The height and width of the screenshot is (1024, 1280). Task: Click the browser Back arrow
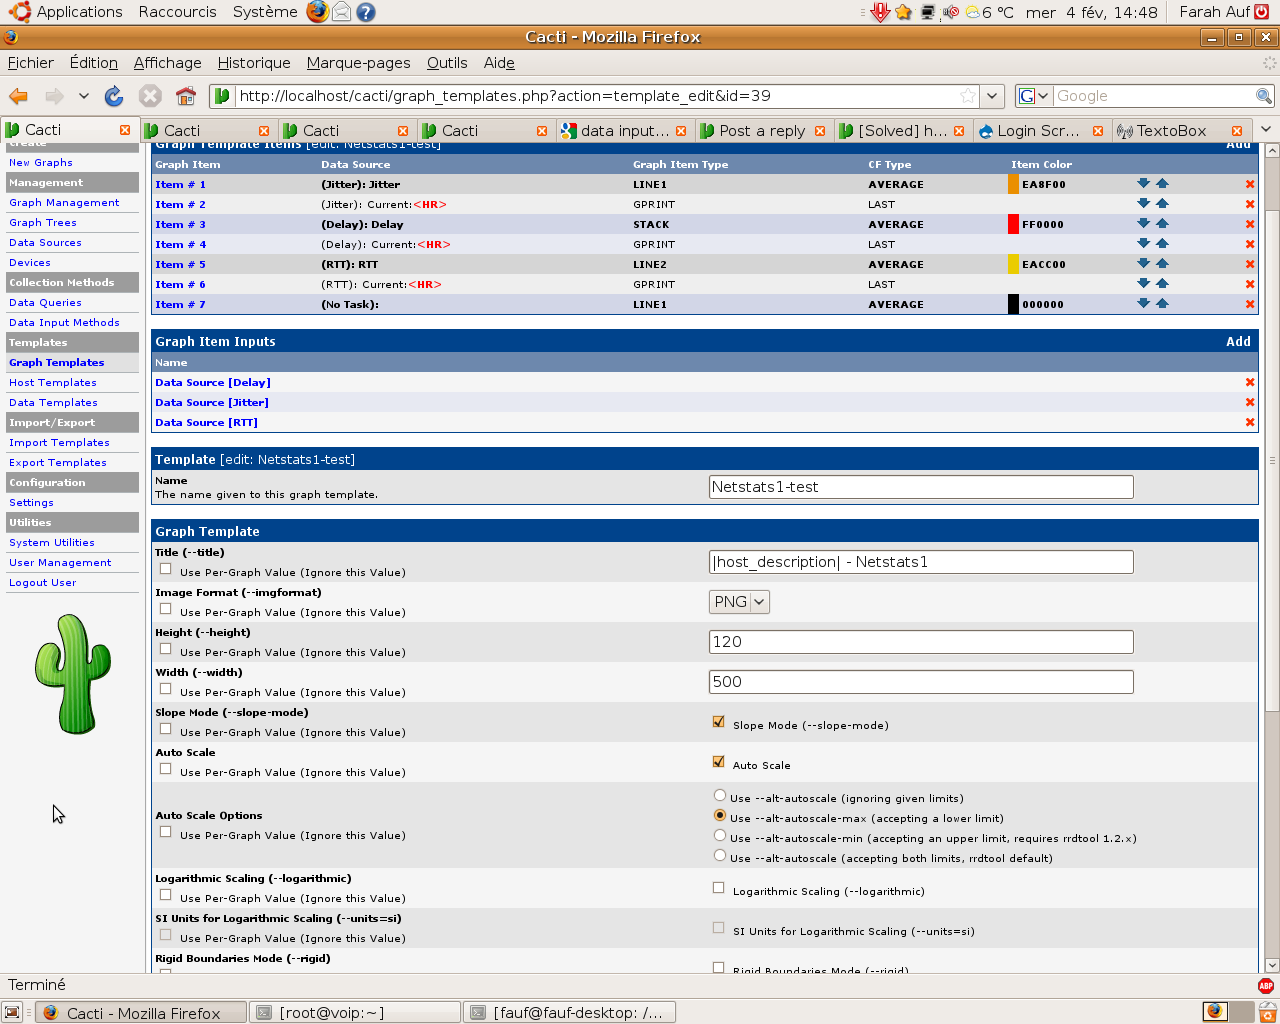point(18,96)
